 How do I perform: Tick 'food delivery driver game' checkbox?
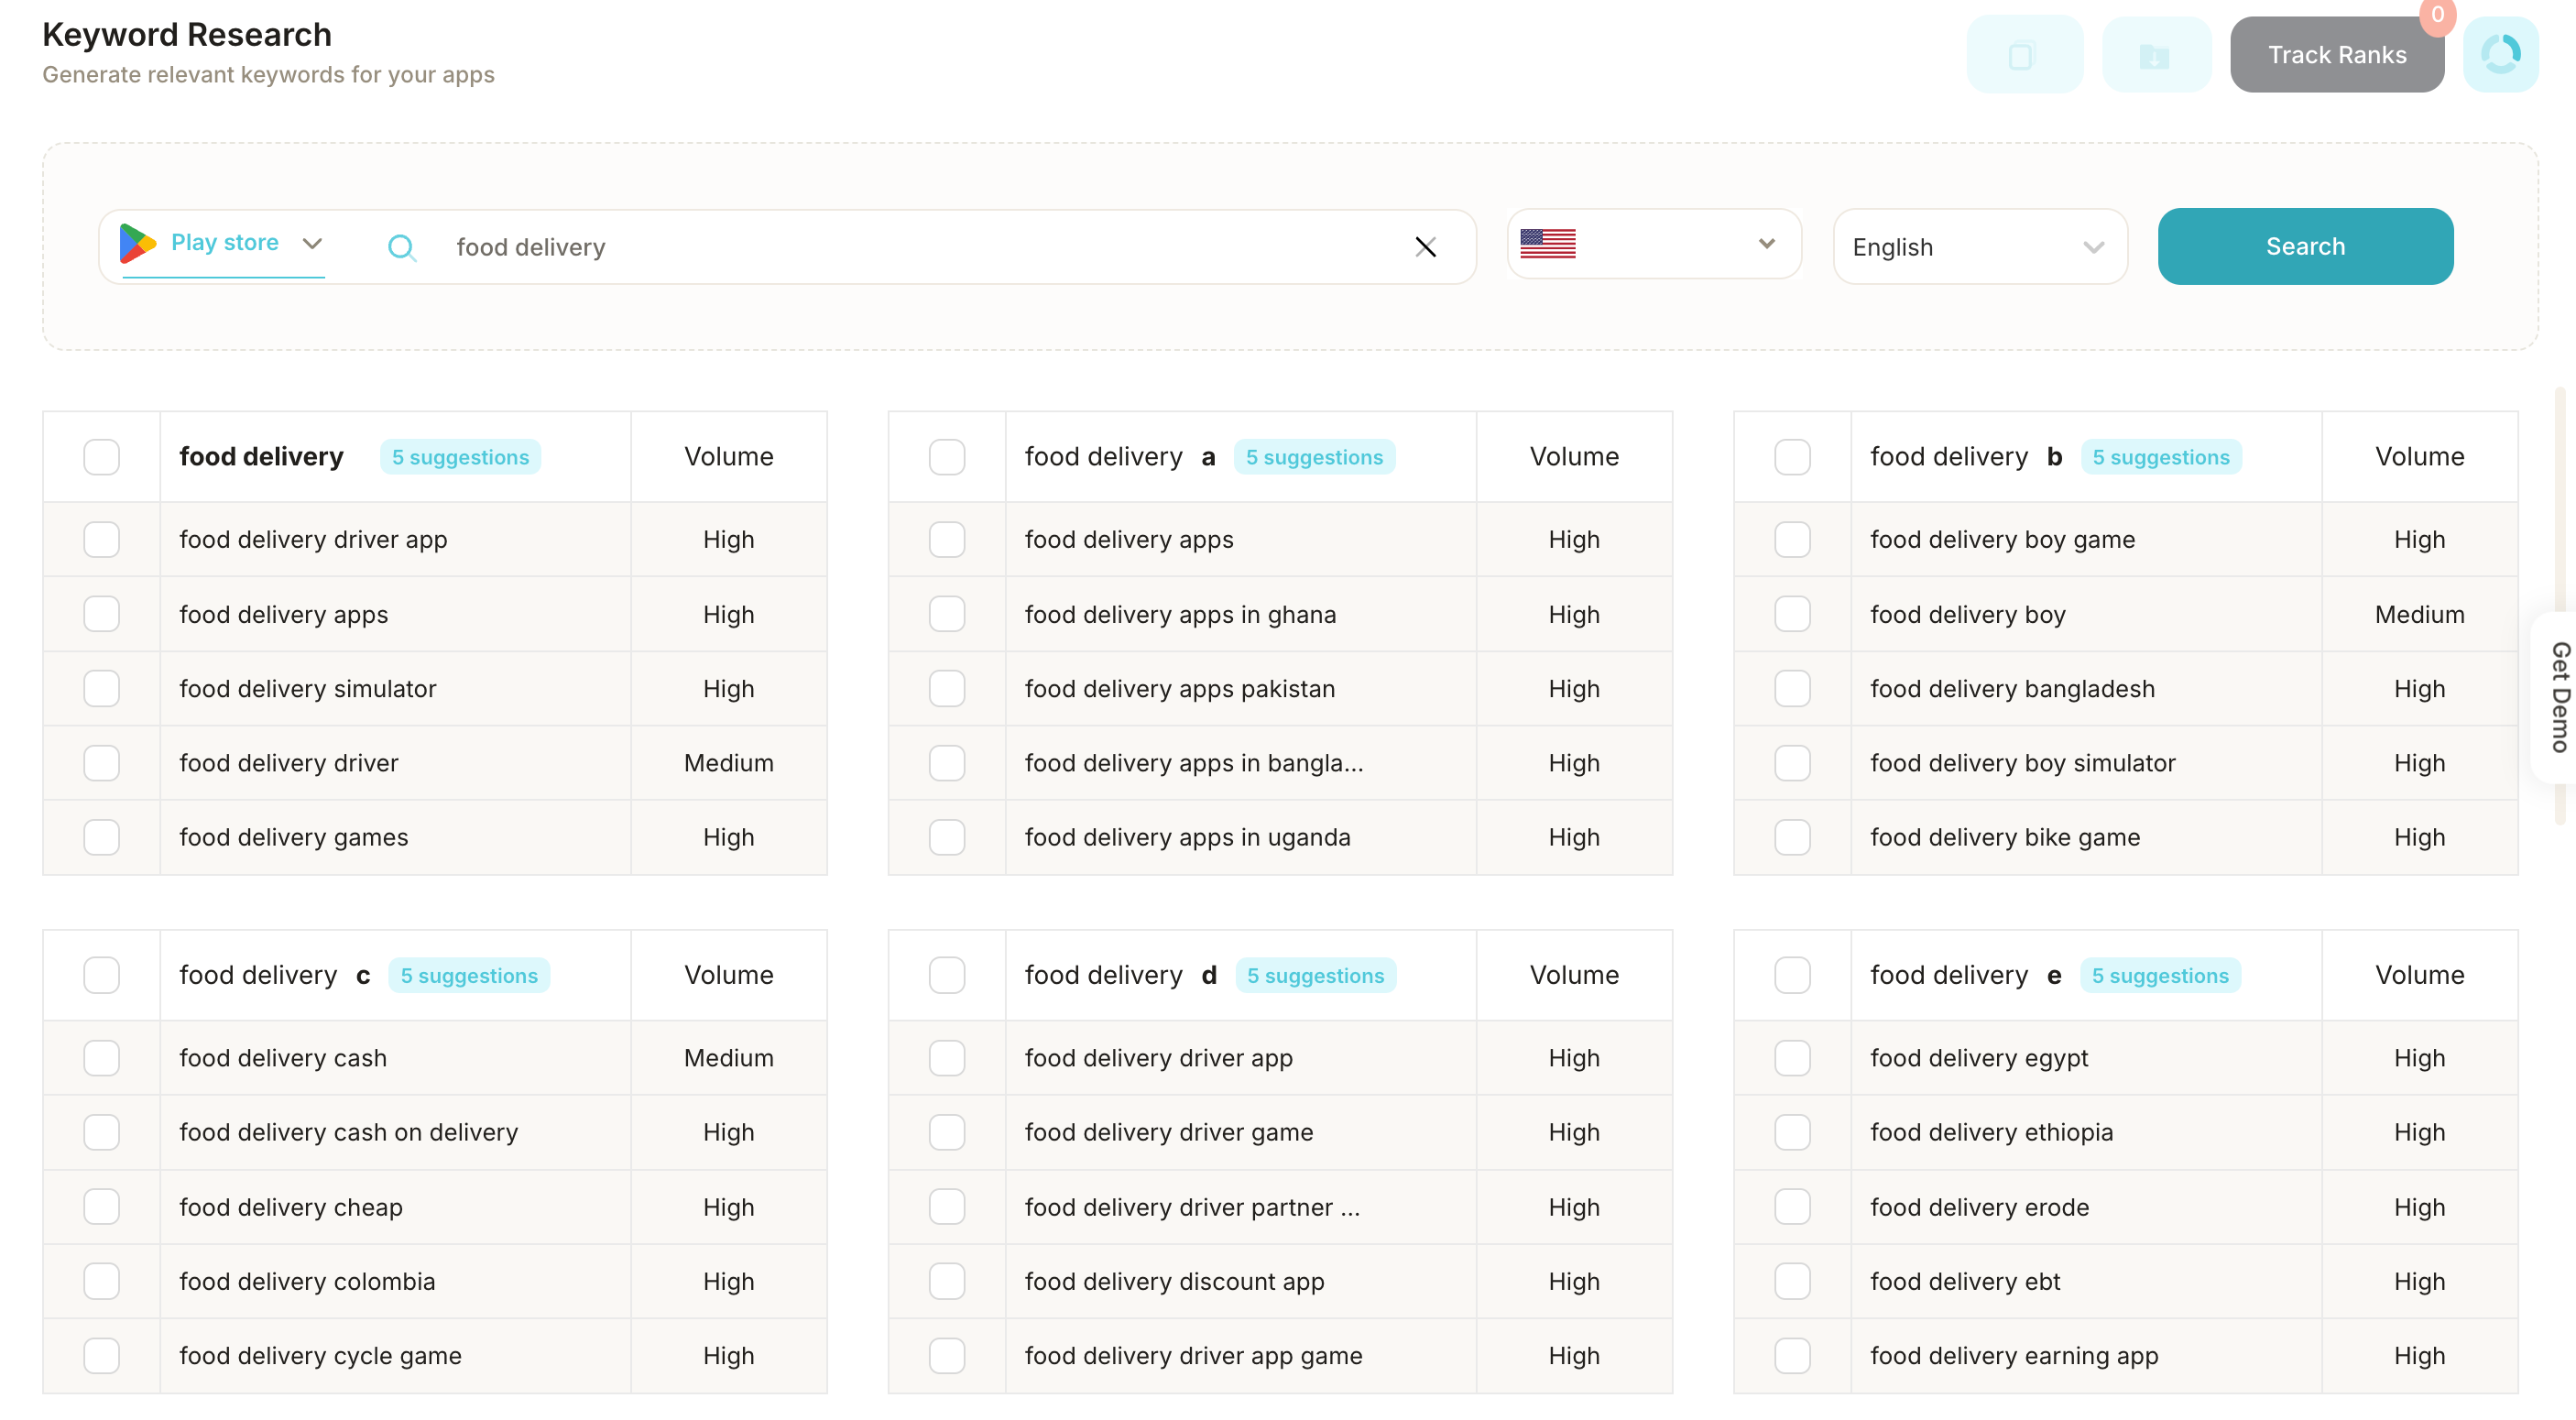[946, 1132]
